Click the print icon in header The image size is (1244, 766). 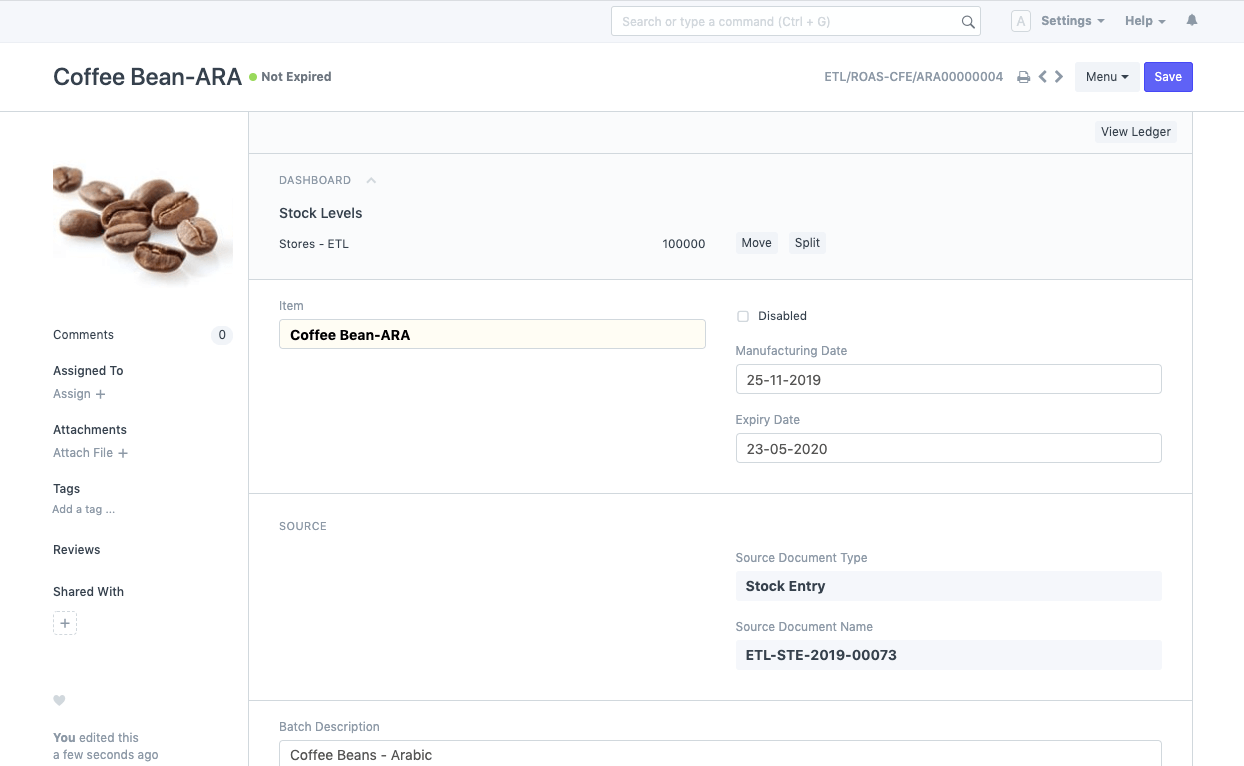tap(1023, 77)
